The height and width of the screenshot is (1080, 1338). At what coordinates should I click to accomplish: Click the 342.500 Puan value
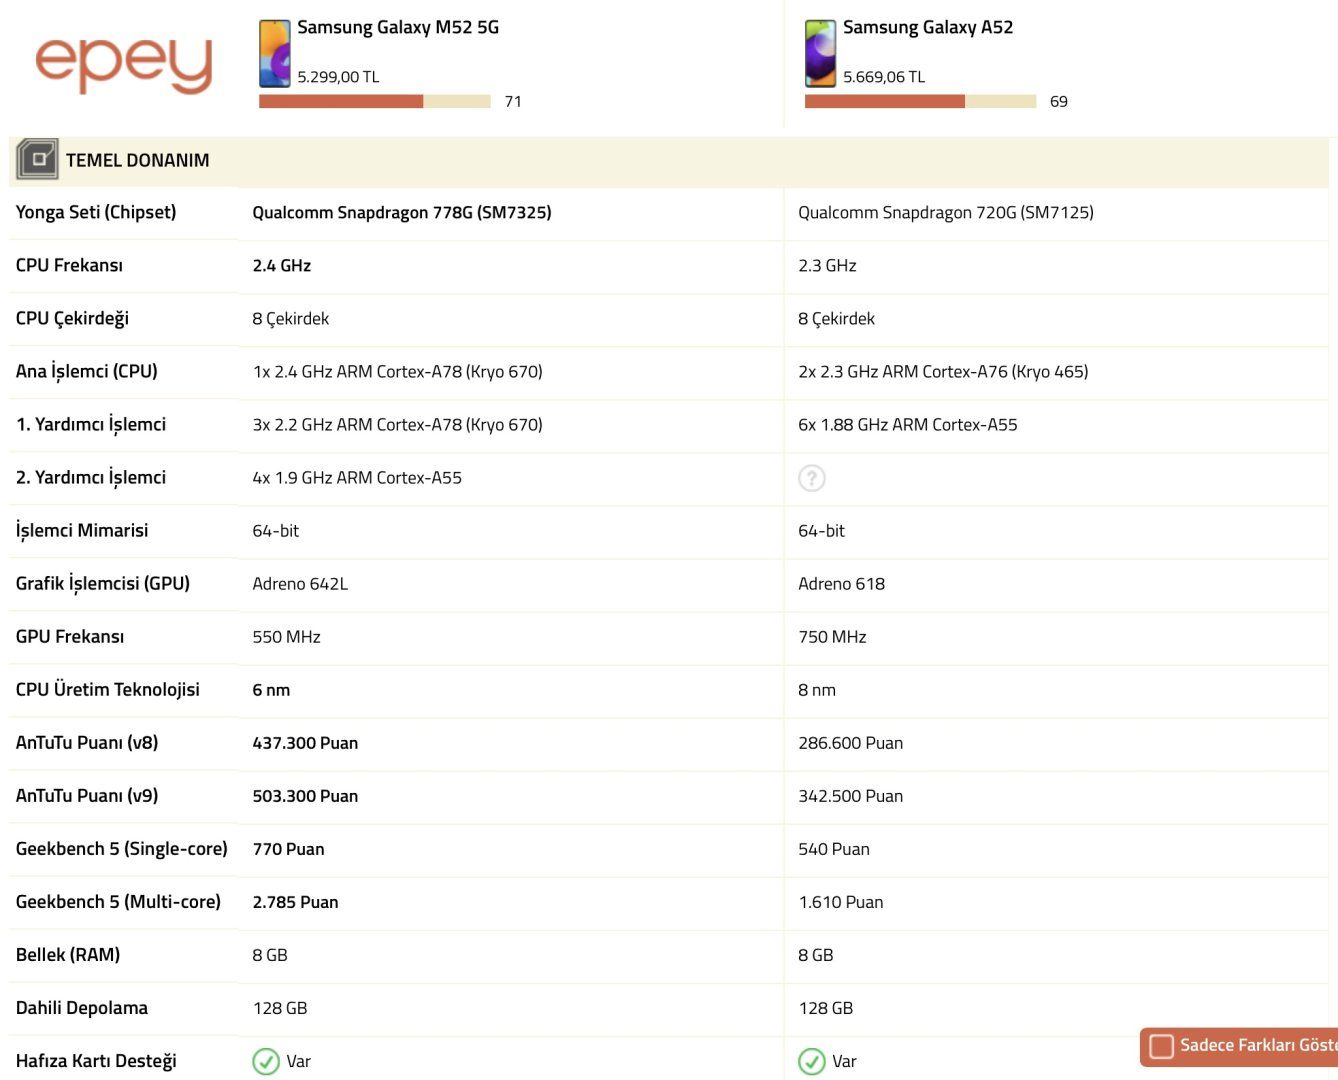click(x=850, y=795)
